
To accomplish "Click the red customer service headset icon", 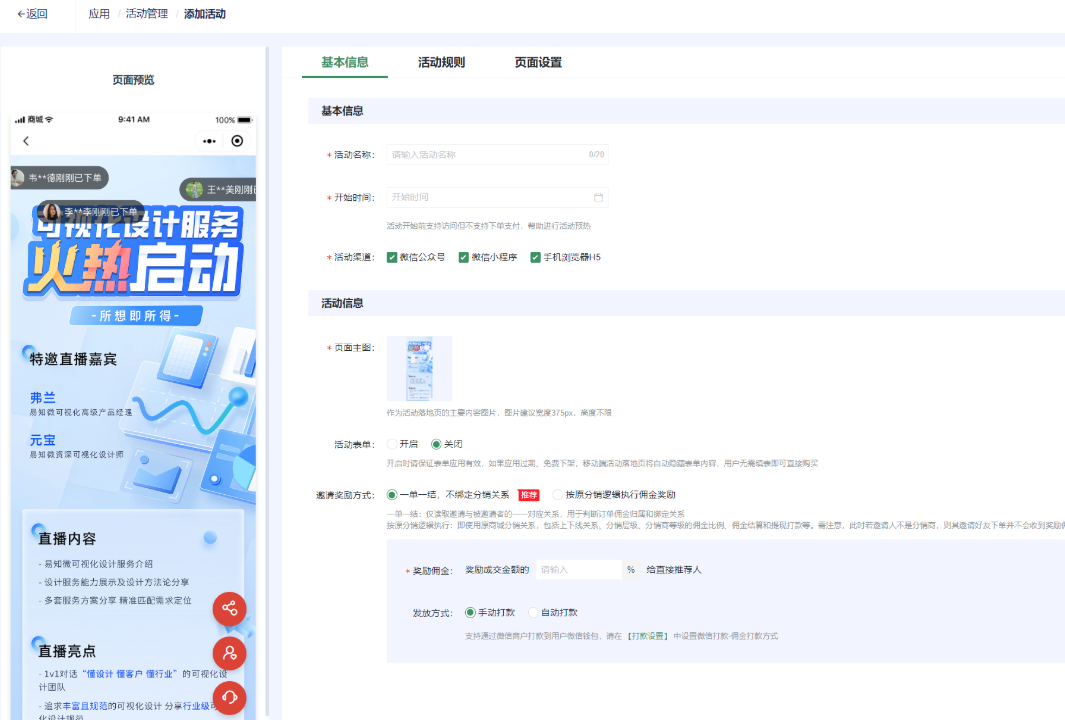I will point(229,697).
